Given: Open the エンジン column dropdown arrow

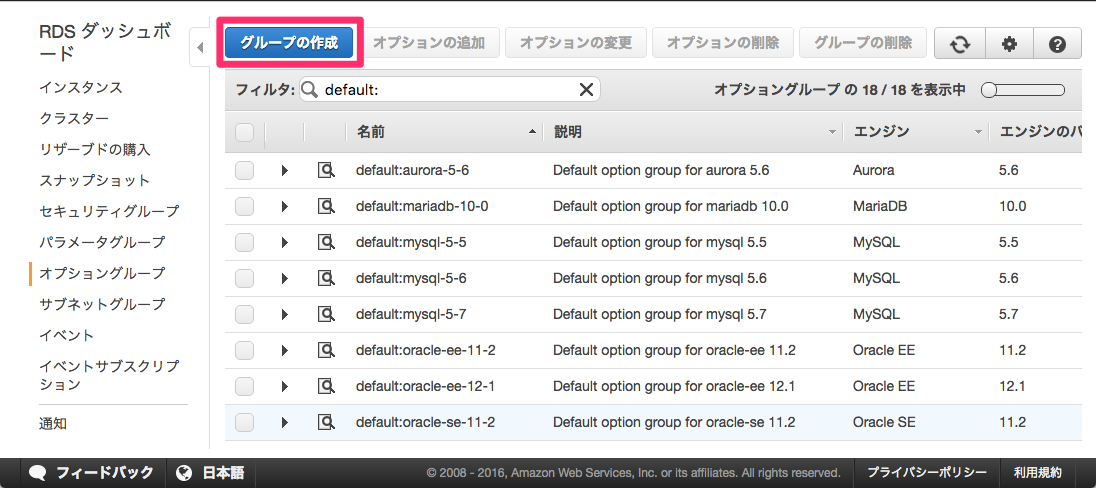Looking at the screenshot, I should tap(978, 132).
